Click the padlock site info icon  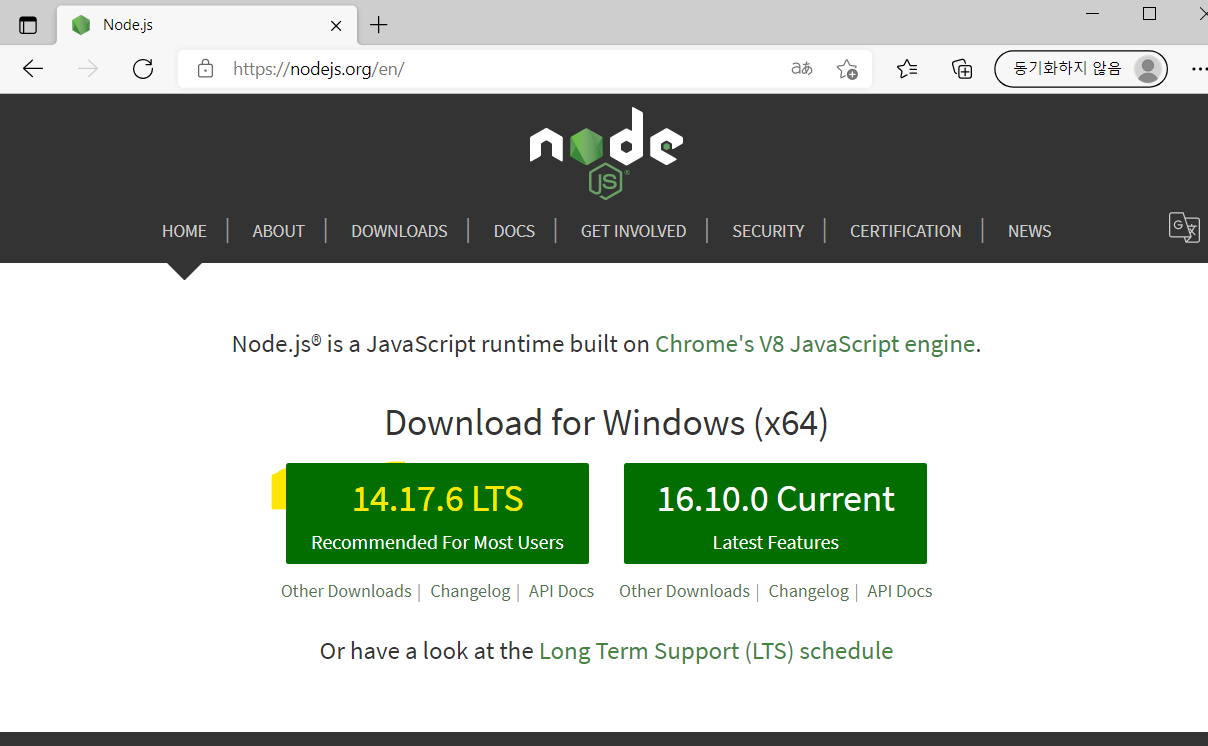[x=205, y=69]
